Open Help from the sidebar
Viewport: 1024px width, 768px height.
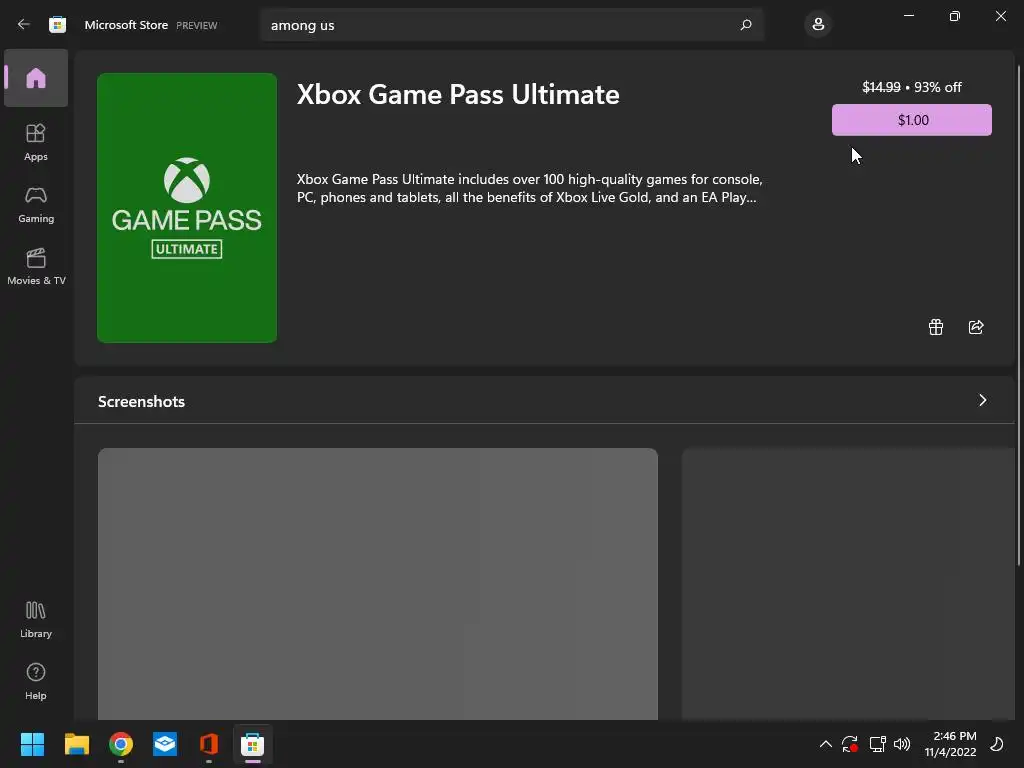pyautogui.click(x=36, y=682)
